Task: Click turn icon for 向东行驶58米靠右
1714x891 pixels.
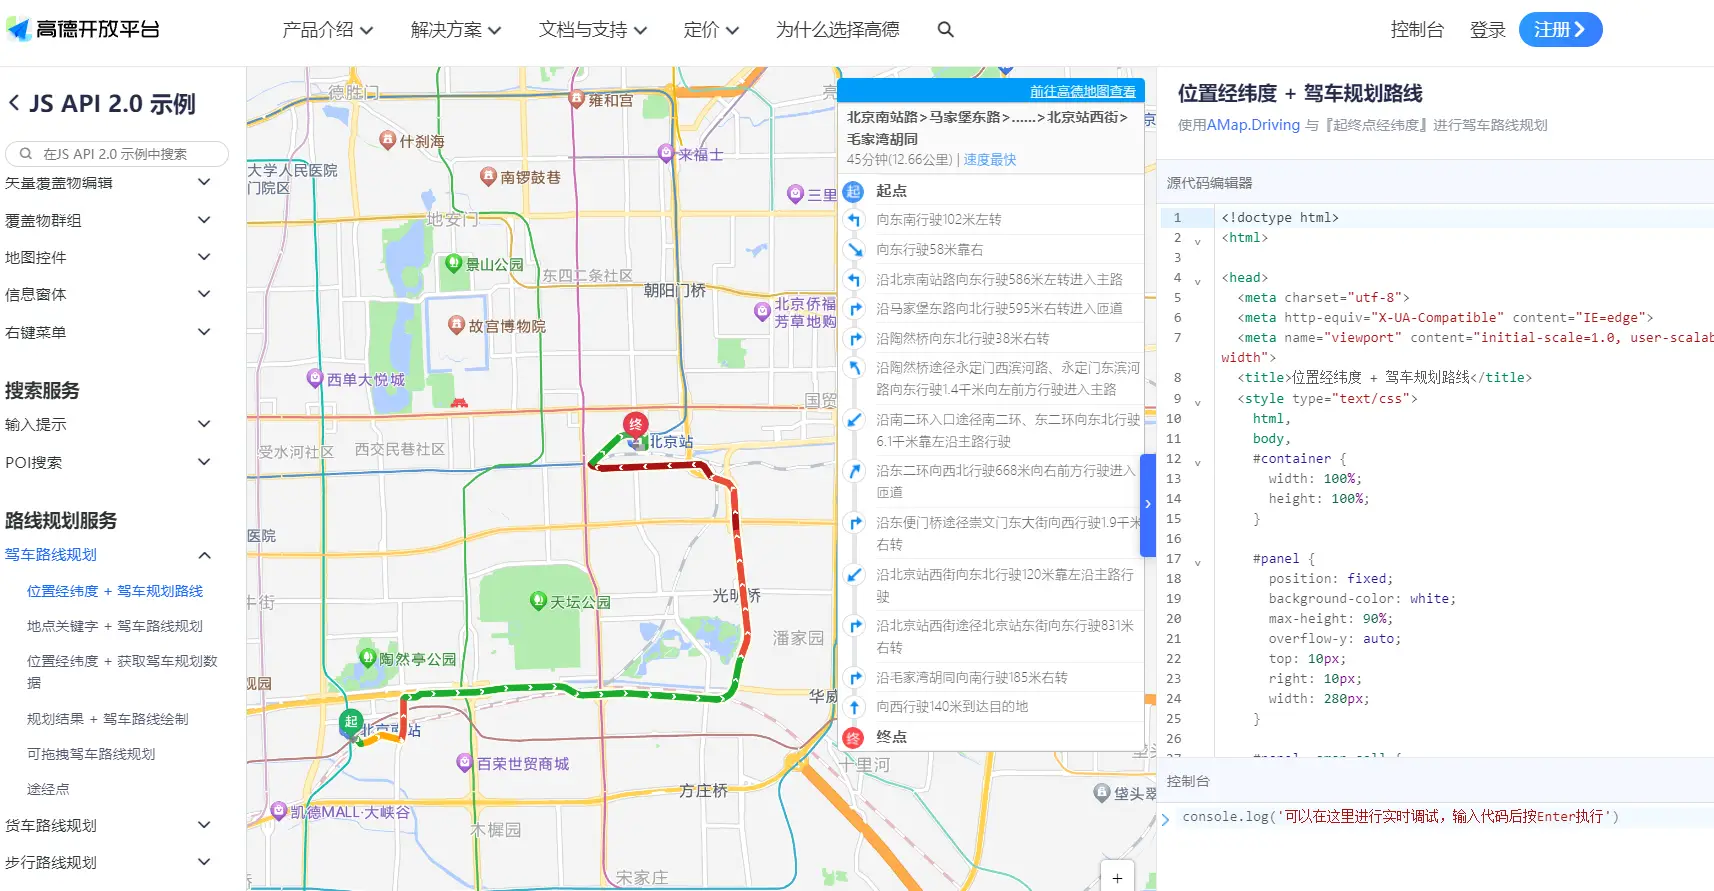Action: (x=854, y=249)
